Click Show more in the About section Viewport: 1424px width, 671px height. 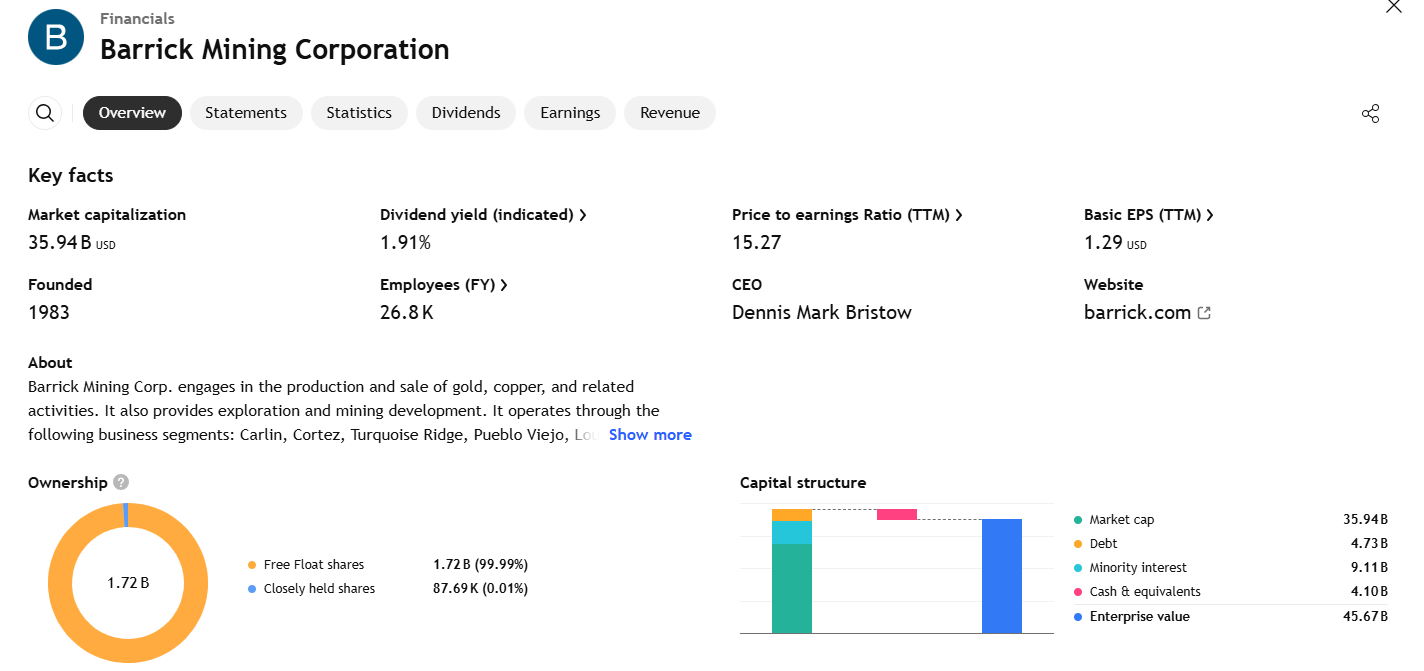(x=650, y=435)
